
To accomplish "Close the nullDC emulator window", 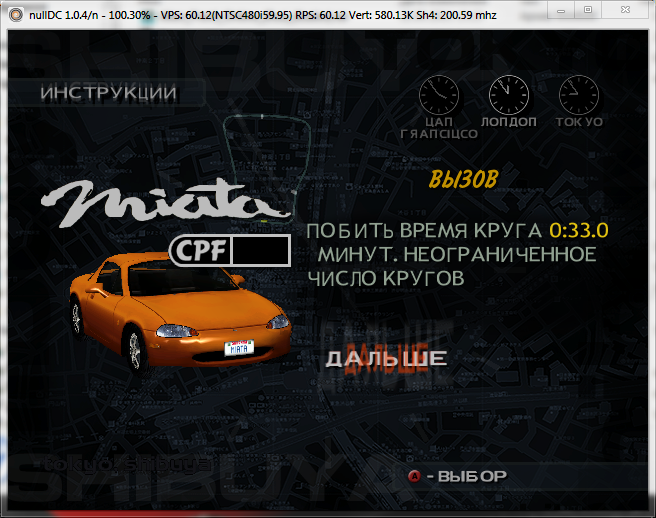I will (x=625, y=10).
